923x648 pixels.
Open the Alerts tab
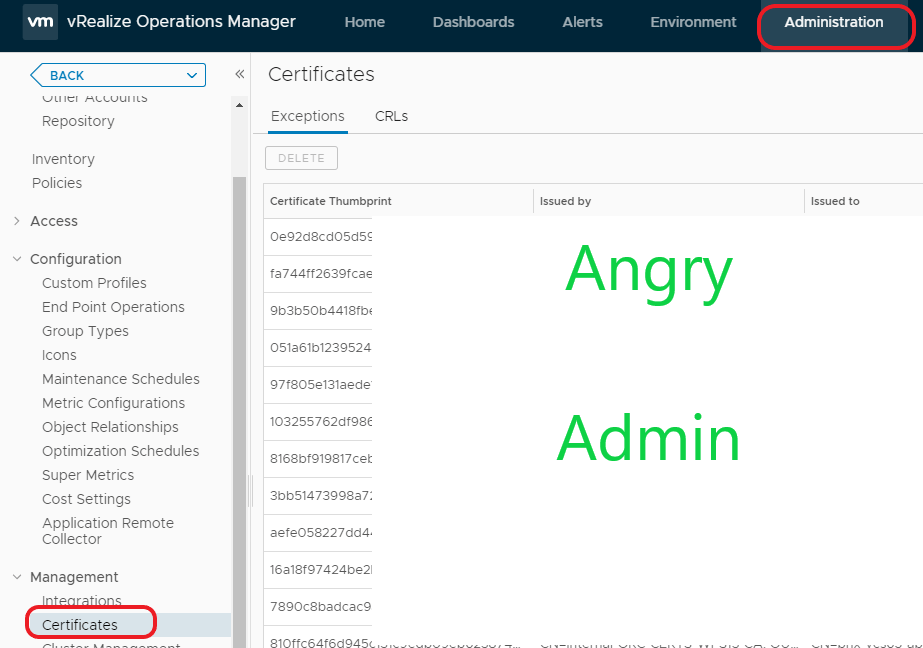click(582, 22)
